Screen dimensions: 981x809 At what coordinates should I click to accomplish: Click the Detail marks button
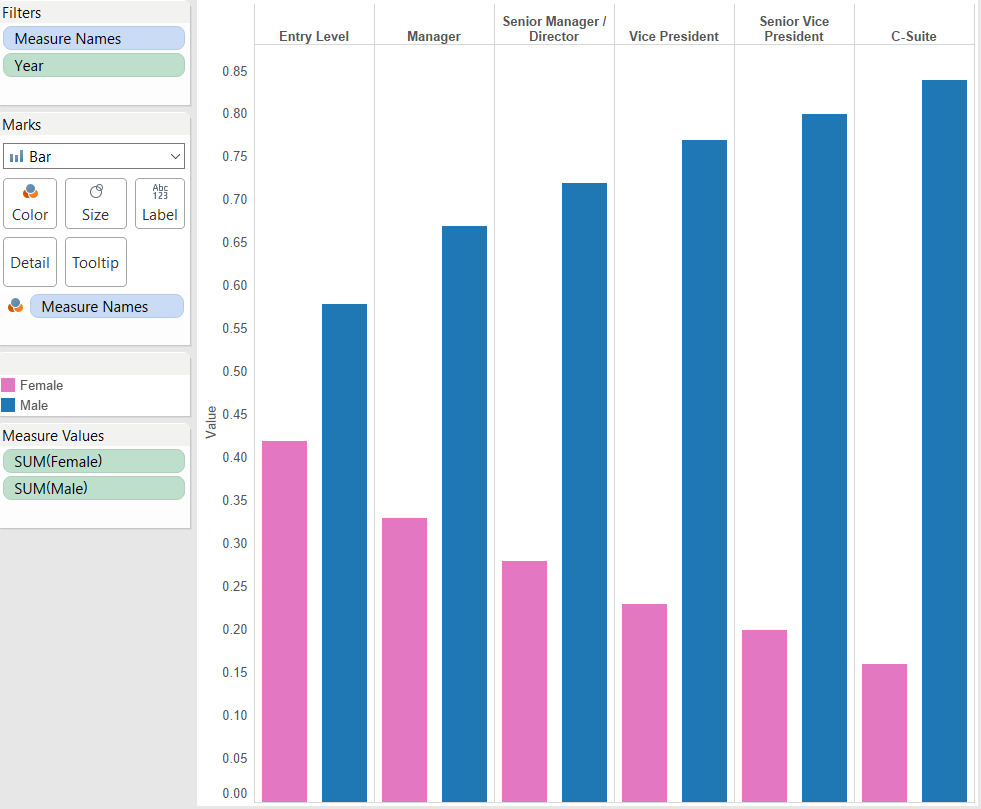coord(30,262)
